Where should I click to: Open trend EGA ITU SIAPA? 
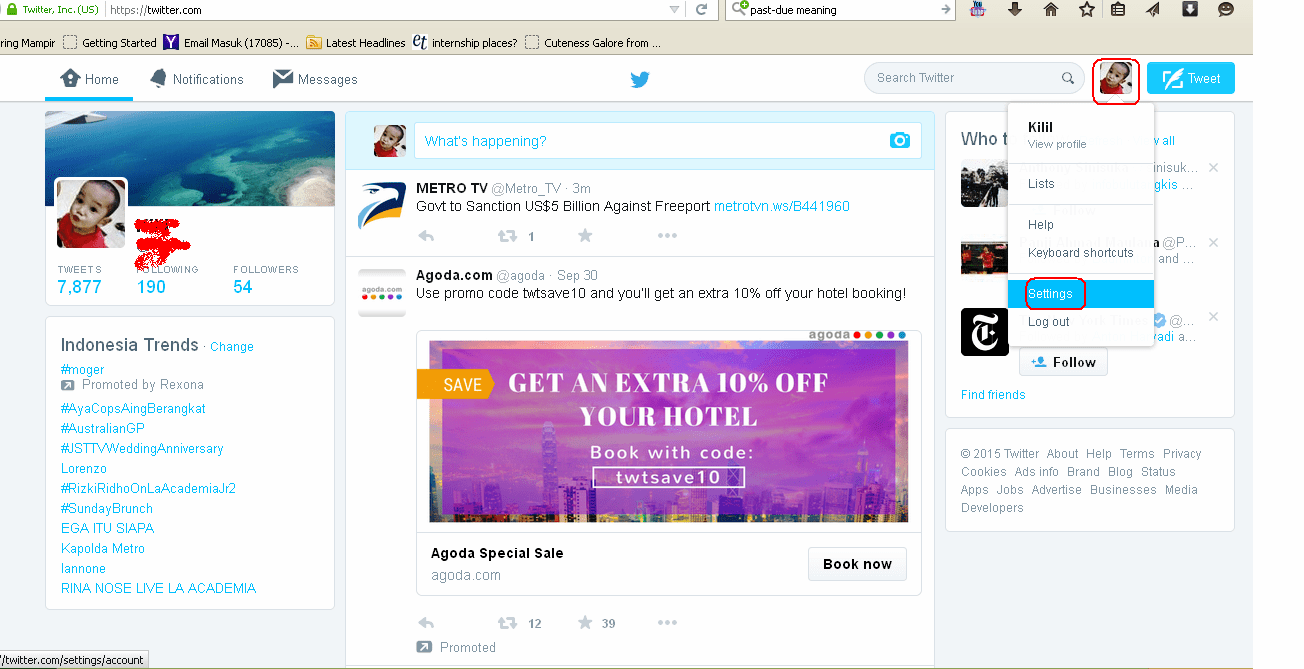(x=107, y=528)
